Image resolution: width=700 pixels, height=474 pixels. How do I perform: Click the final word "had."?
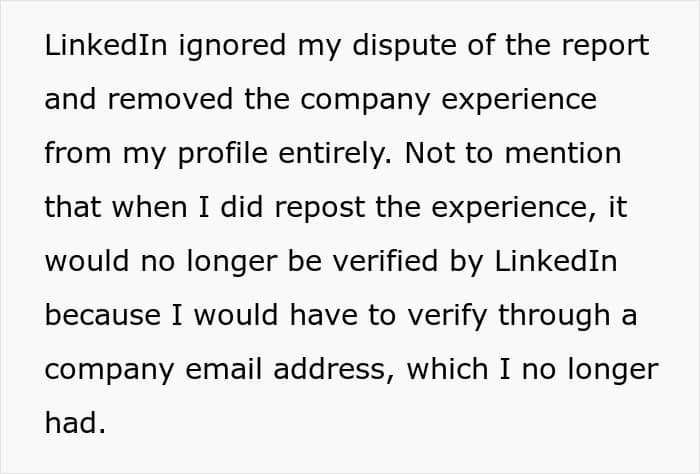(x=75, y=423)
